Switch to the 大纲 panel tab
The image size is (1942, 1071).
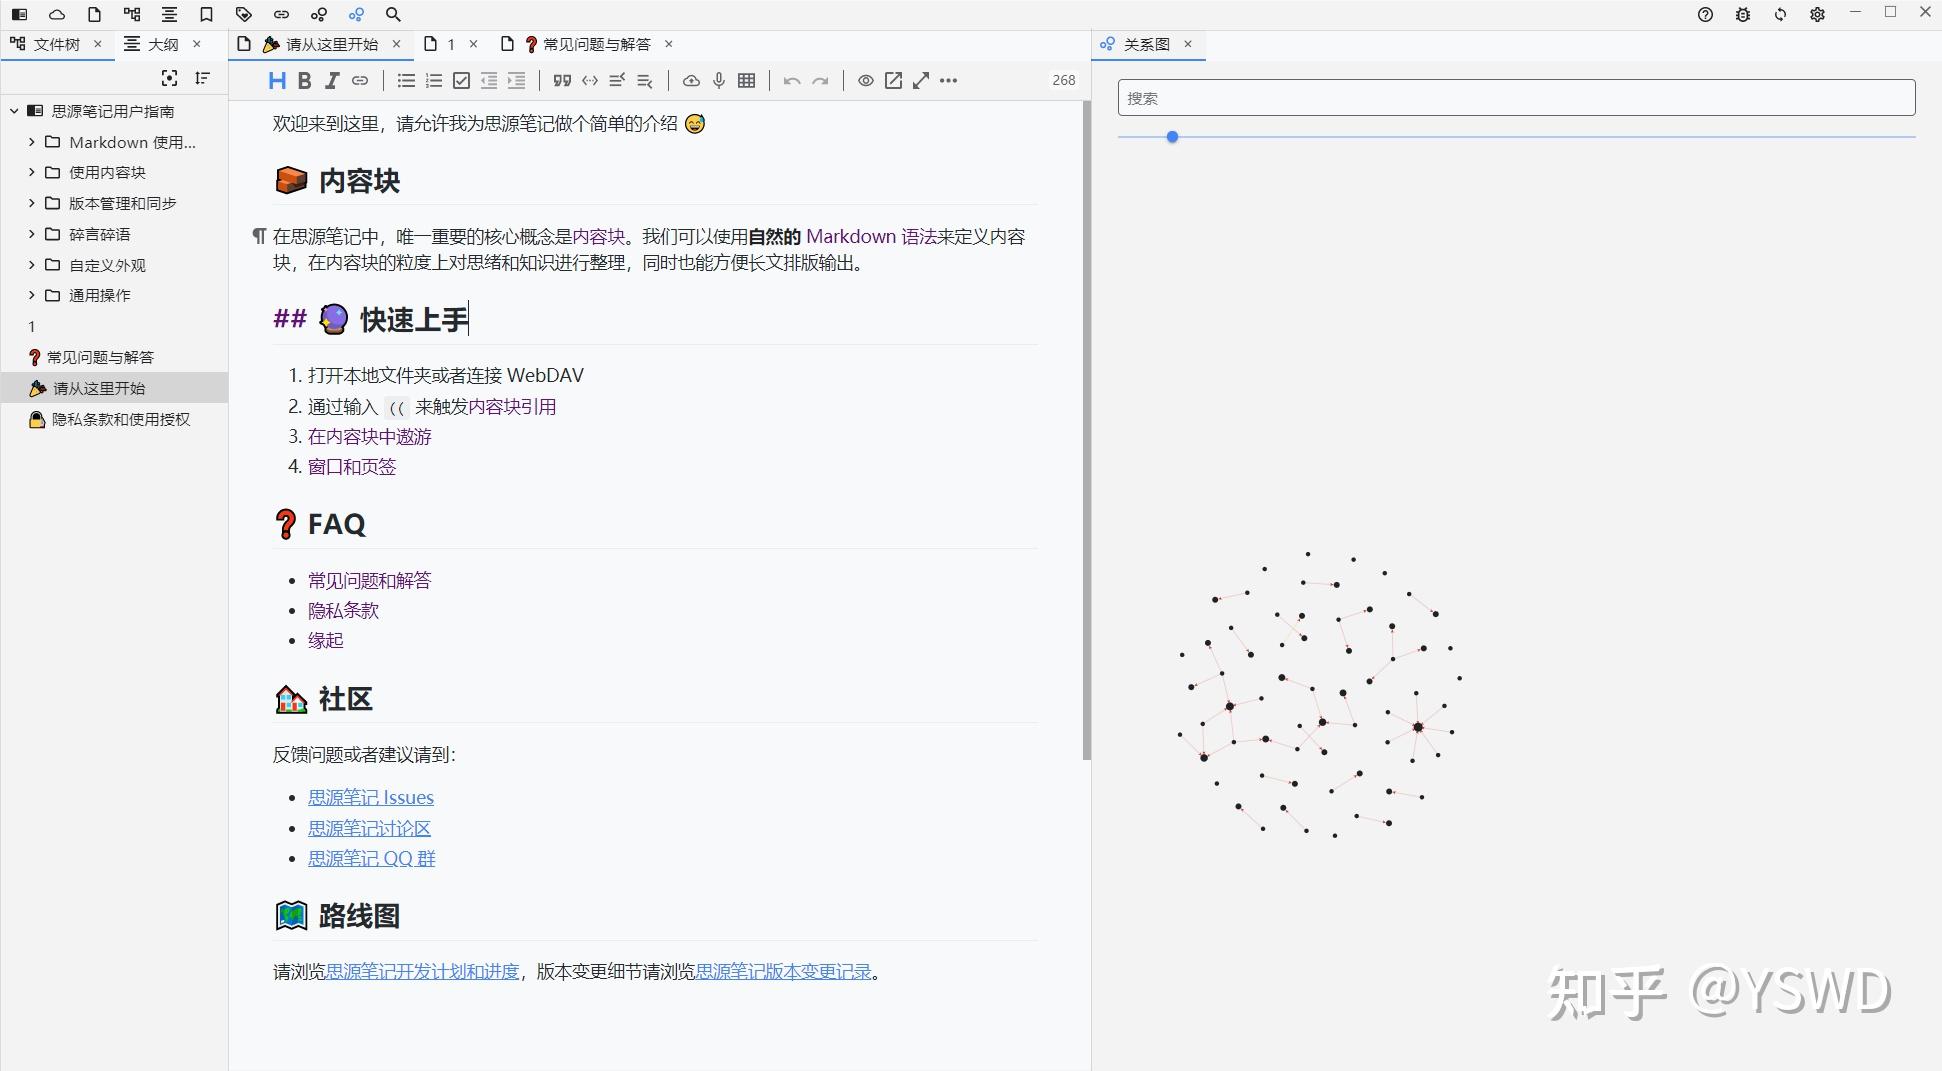pyautogui.click(x=160, y=44)
